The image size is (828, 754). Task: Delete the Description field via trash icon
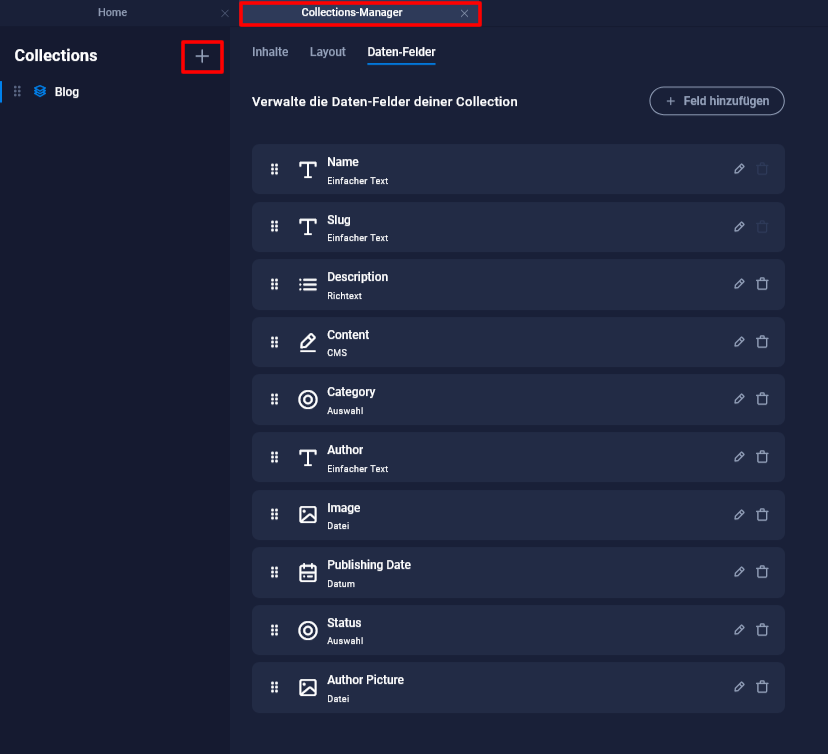point(762,284)
